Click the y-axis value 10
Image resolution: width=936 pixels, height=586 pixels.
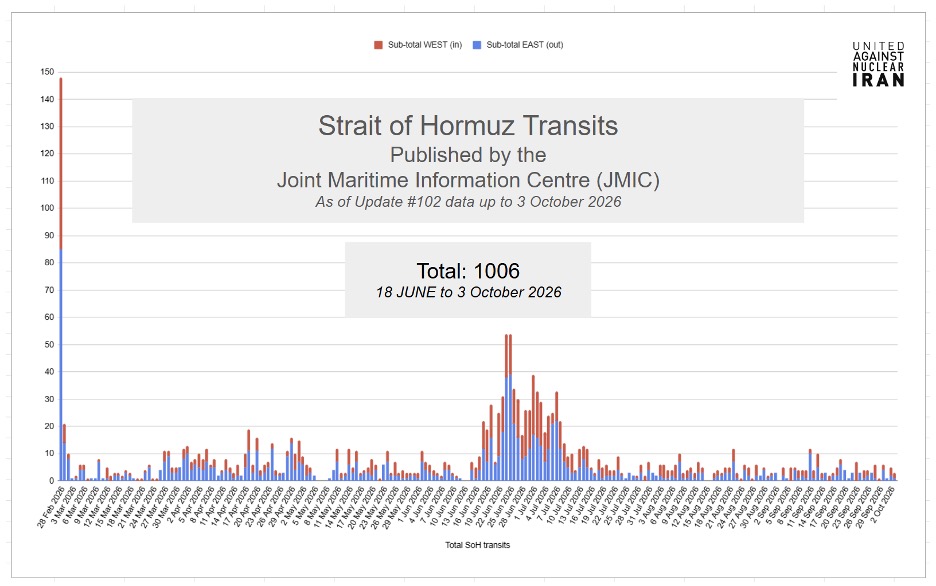[49, 453]
